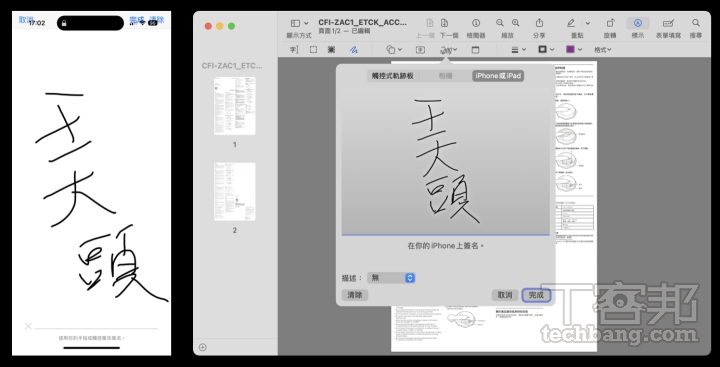This screenshot has width=720, height=367.
Task: Click sidebar file name CFI-ZAC1_ETC...
Action: click(232, 66)
